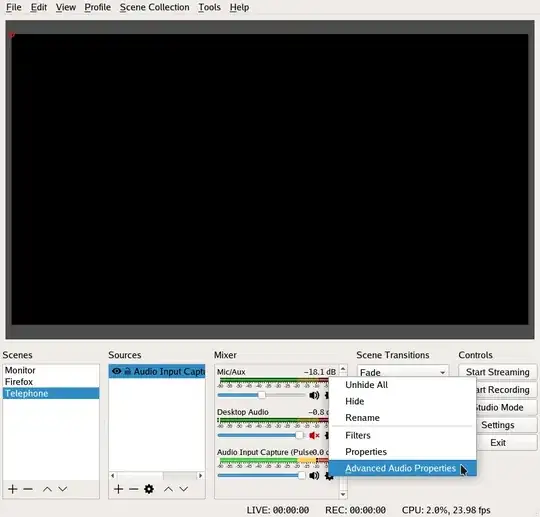Remove the selected source with the minus icon

[x=134, y=489]
